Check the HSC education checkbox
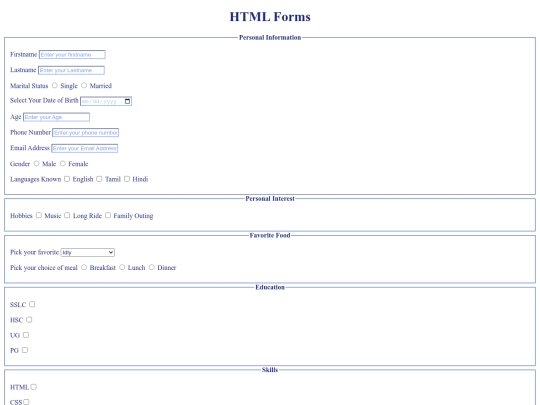Viewport: 540px width, 405px height. click(29, 320)
